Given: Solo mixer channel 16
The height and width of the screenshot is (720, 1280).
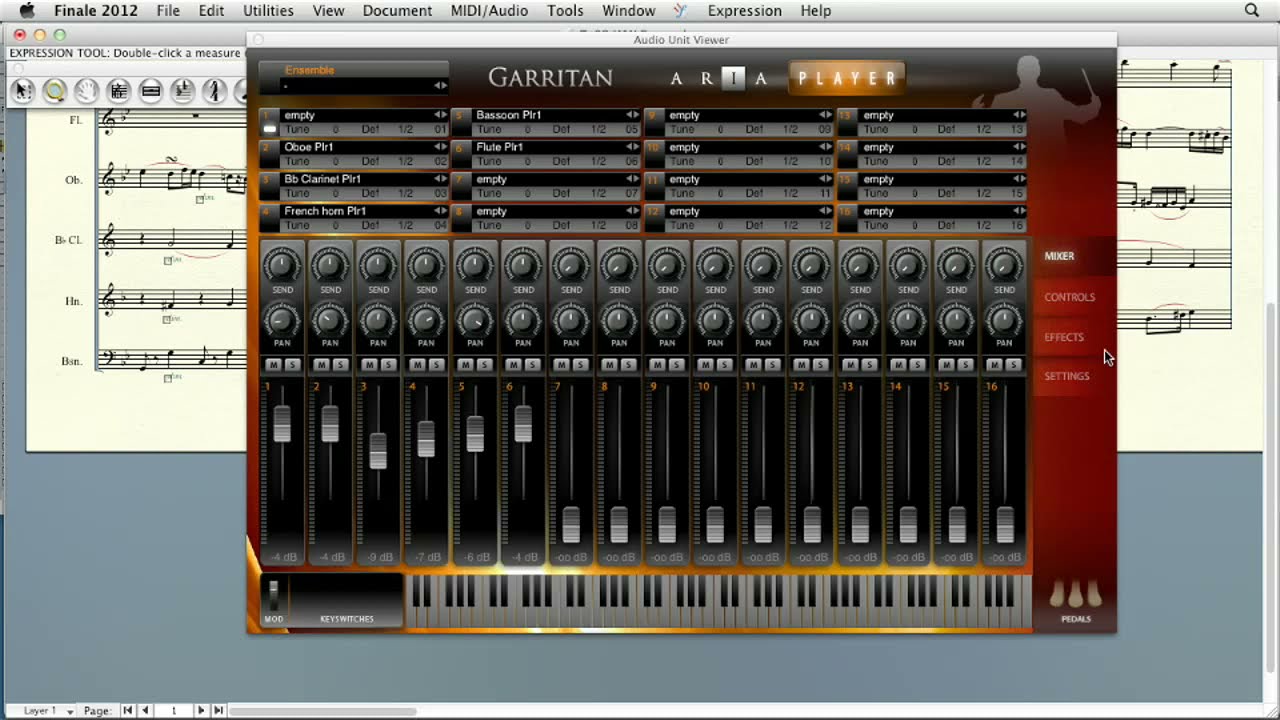Looking at the screenshot, I should click(x=1014, y=365).
